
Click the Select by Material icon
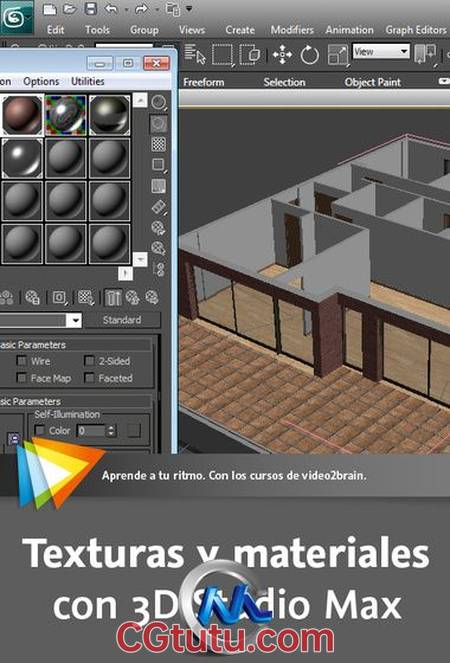click(x=159, y=248)
